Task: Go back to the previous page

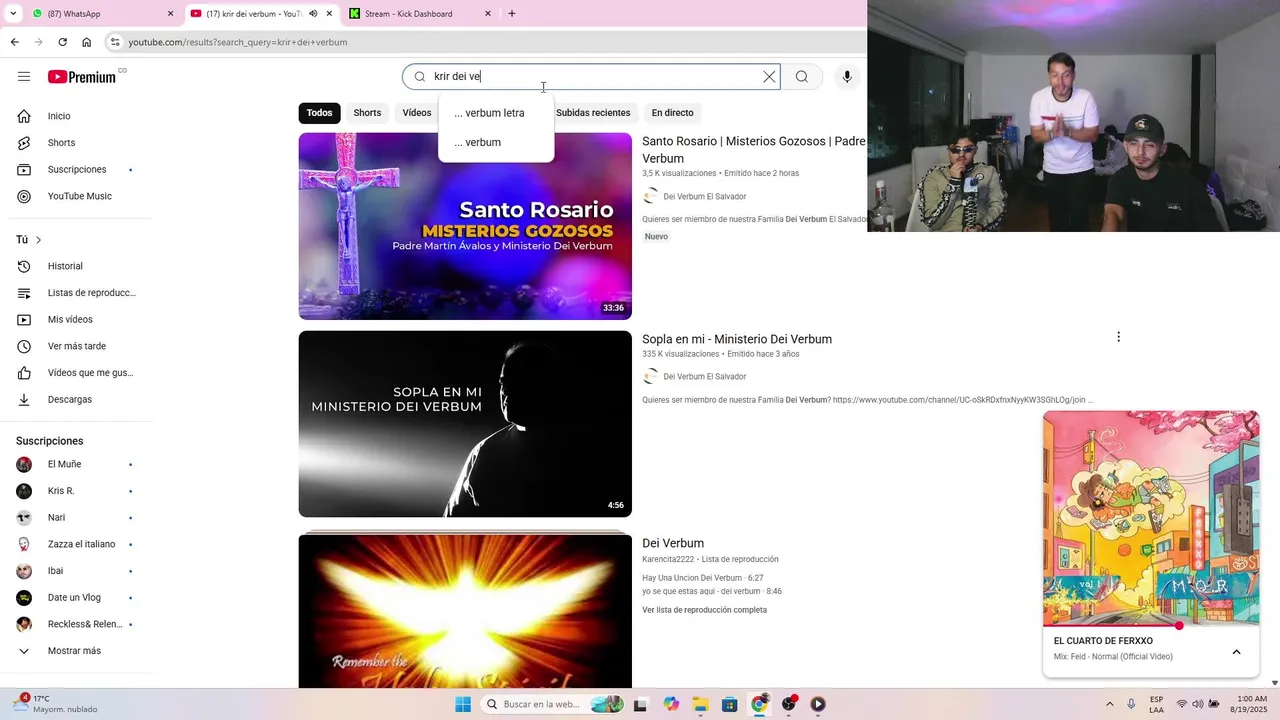Action: tap(14, 42)
